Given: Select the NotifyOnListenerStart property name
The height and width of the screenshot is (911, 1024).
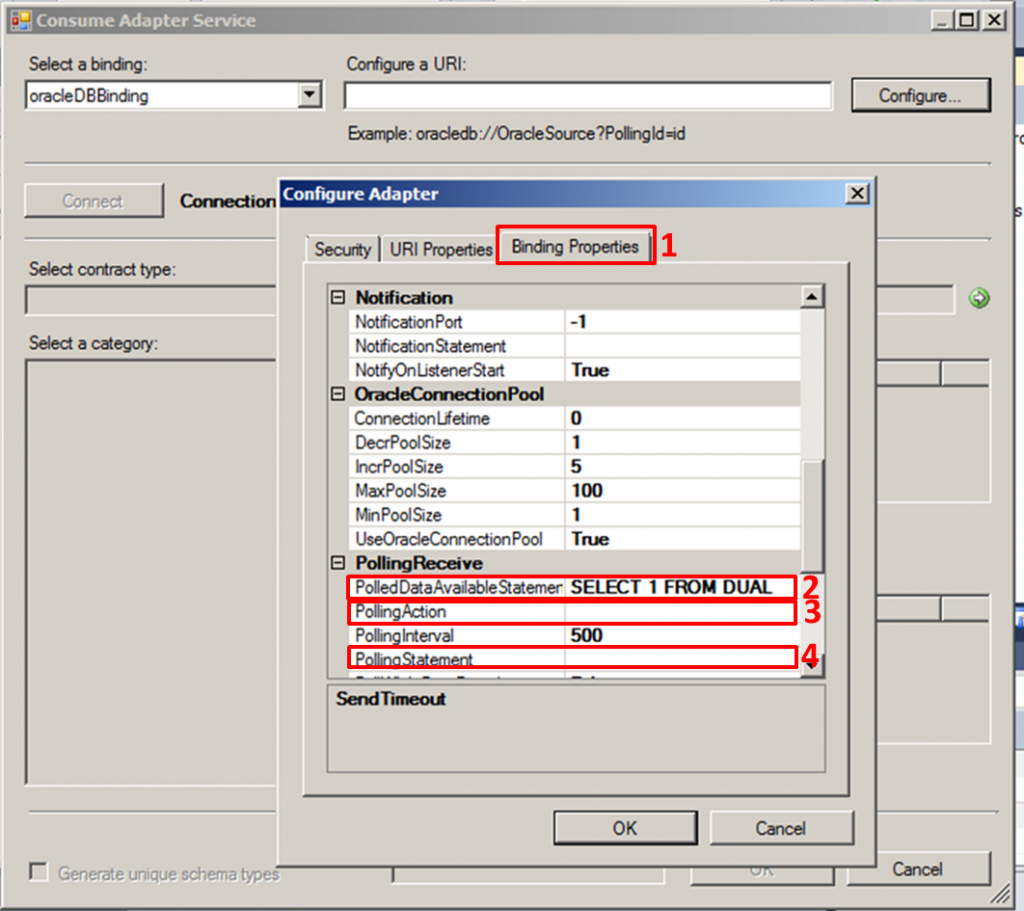Looking at the screenshot, I should click(x=430, y=370).
